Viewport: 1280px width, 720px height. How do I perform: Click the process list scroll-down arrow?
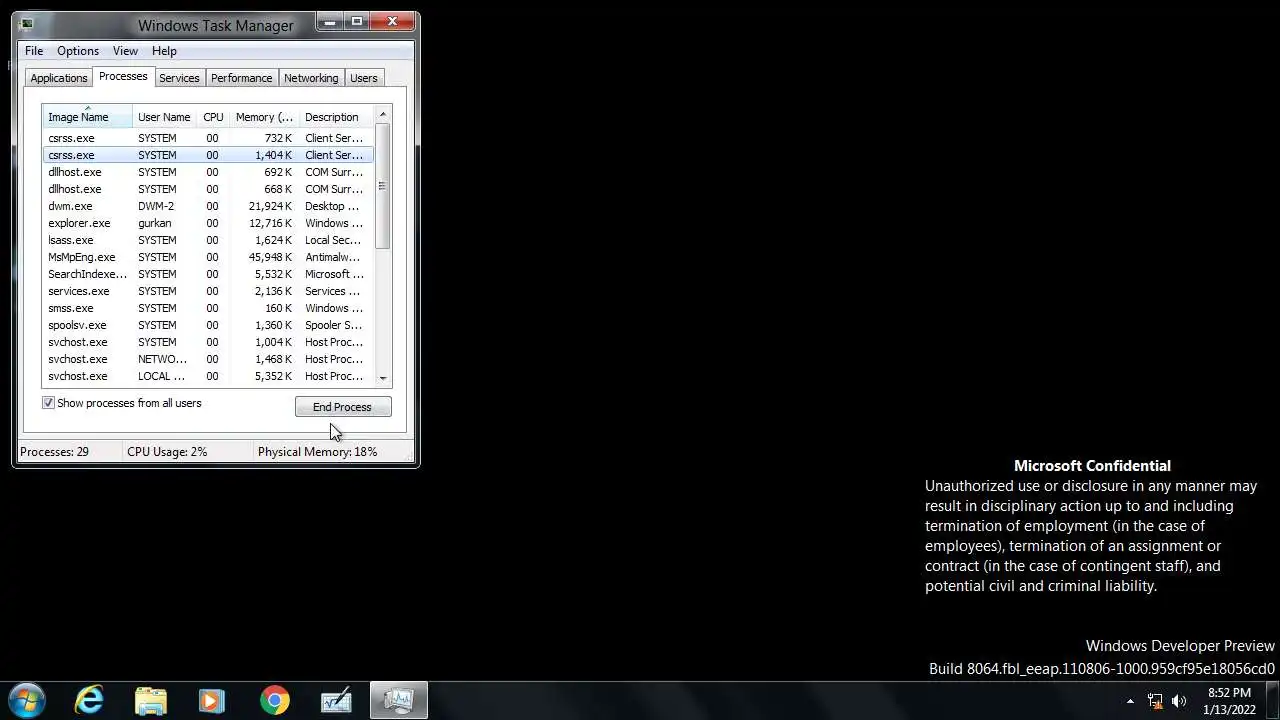tap(382, 378)
